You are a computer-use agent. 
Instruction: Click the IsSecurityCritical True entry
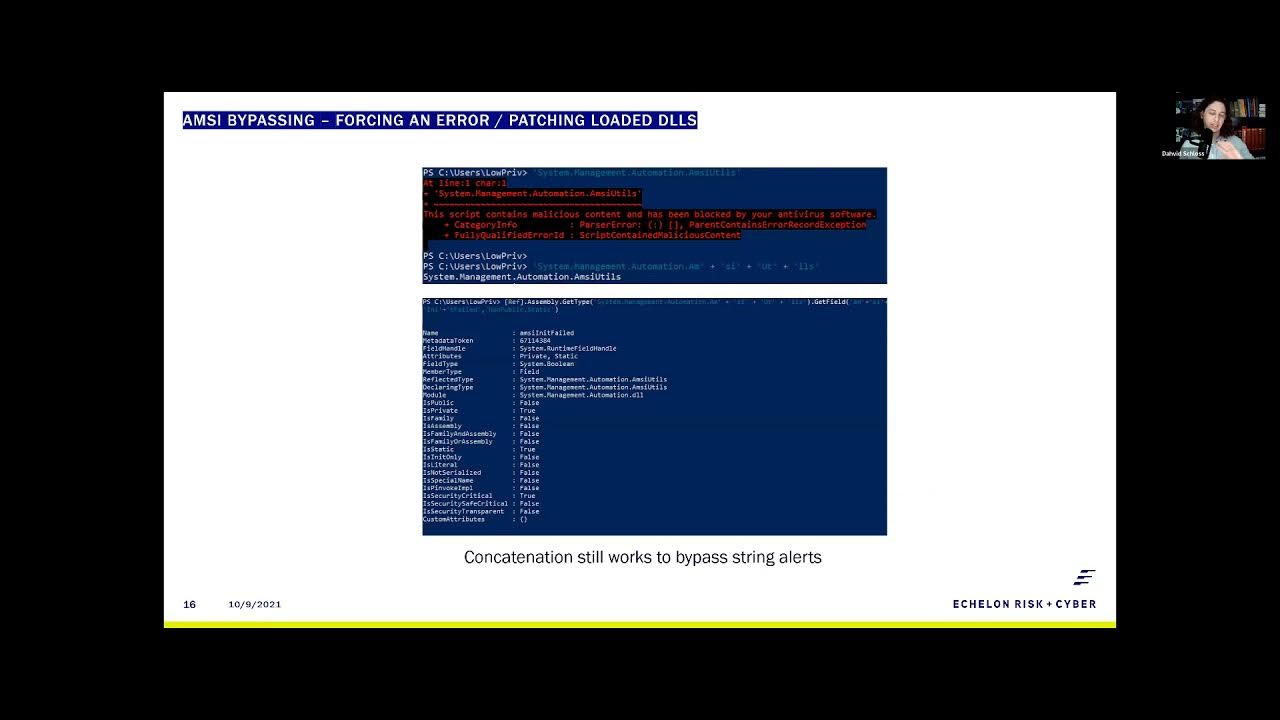tap(480, 495)
